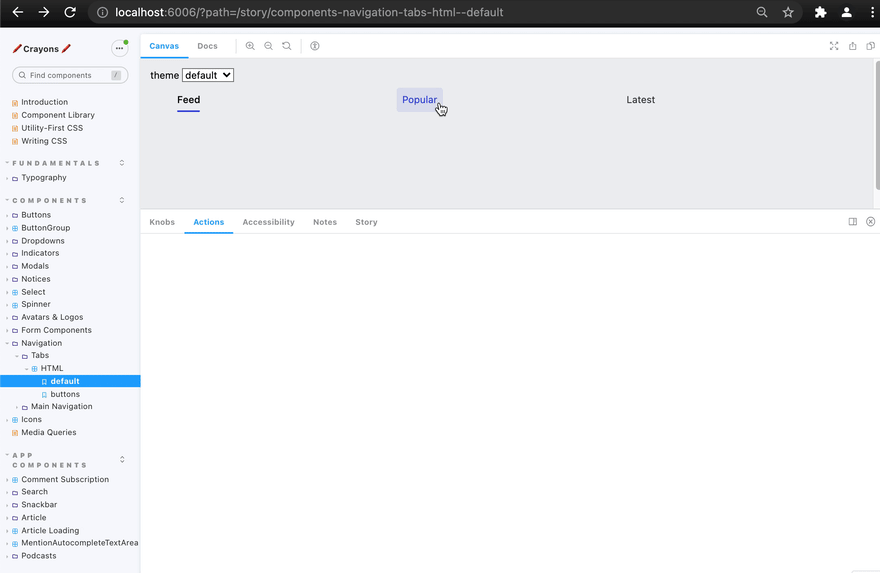Zoom in the canvas

tap(250, 46)
